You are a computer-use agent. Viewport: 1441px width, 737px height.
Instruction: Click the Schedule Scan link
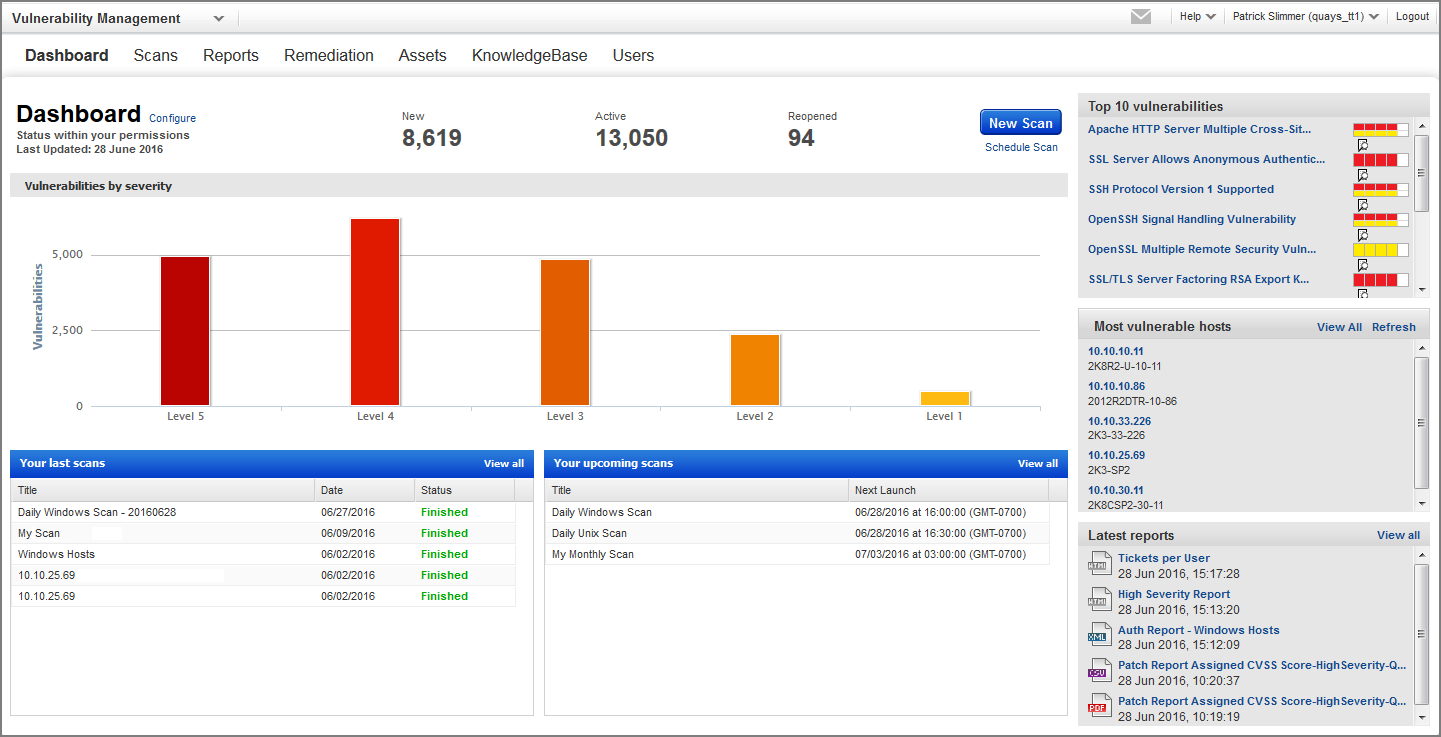[x=1021, y=147]
